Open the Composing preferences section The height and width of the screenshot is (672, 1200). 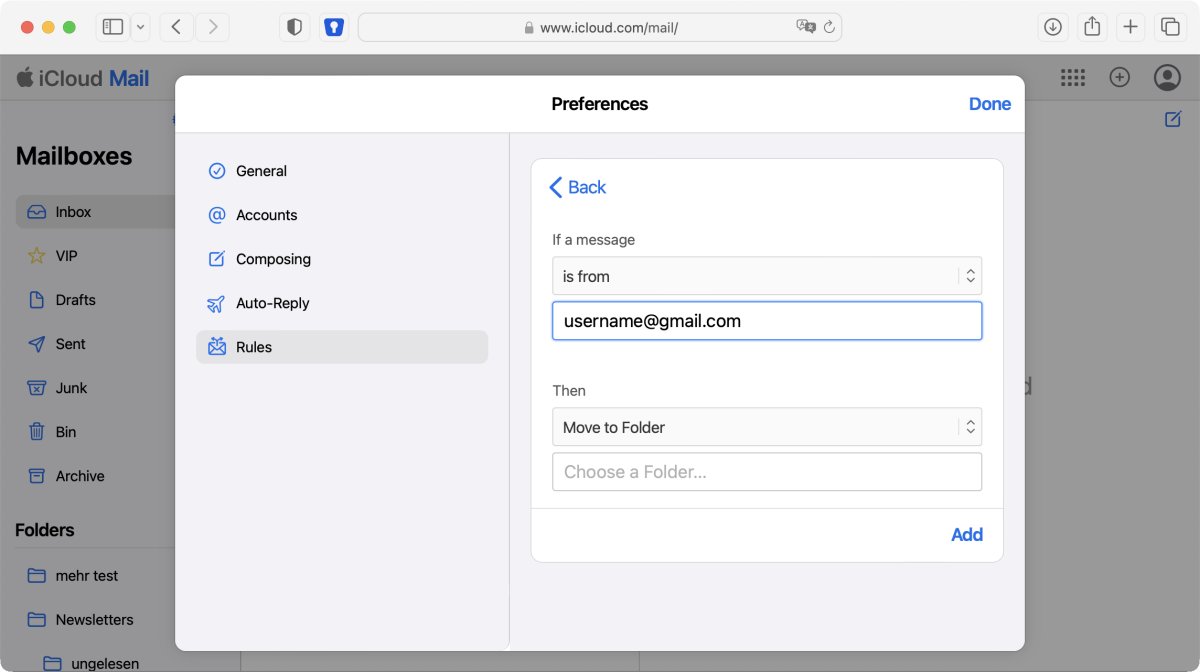[273, 259]
